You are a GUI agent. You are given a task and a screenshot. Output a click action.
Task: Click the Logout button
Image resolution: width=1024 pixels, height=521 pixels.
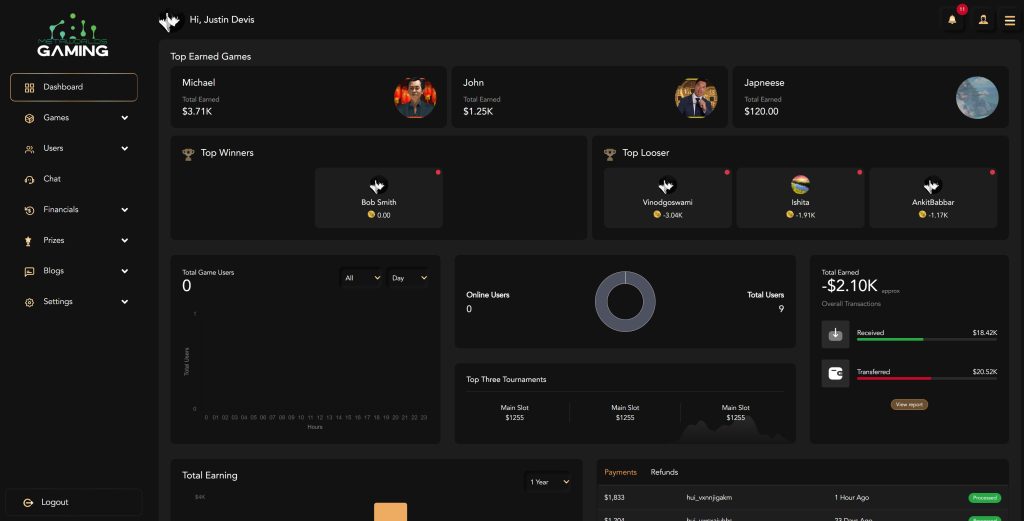click(x=74, y=503)
